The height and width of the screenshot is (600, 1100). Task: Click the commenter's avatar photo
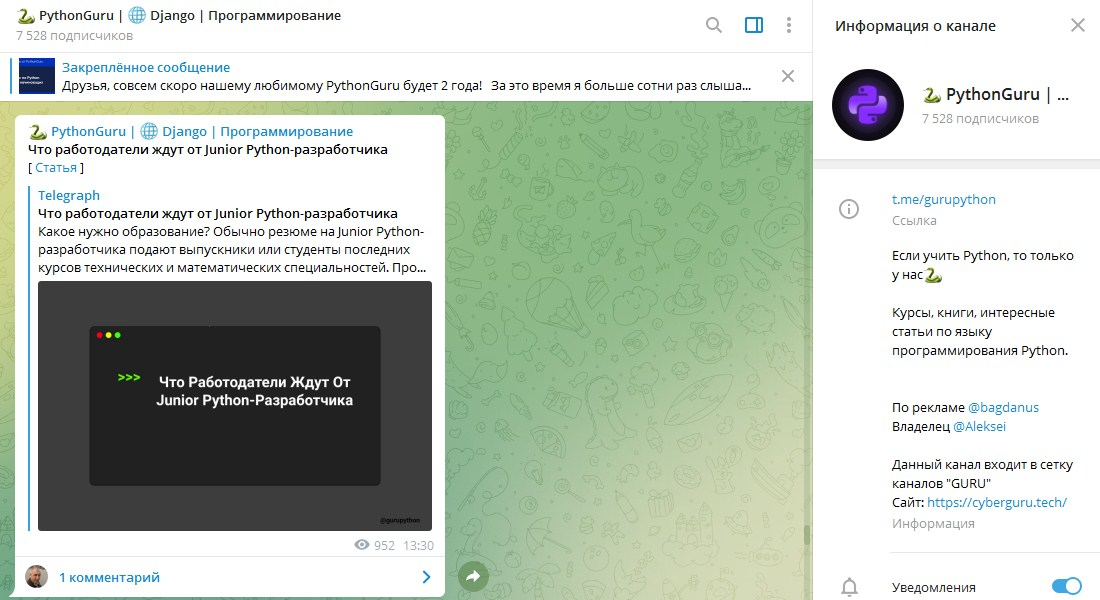click(36, 576)
